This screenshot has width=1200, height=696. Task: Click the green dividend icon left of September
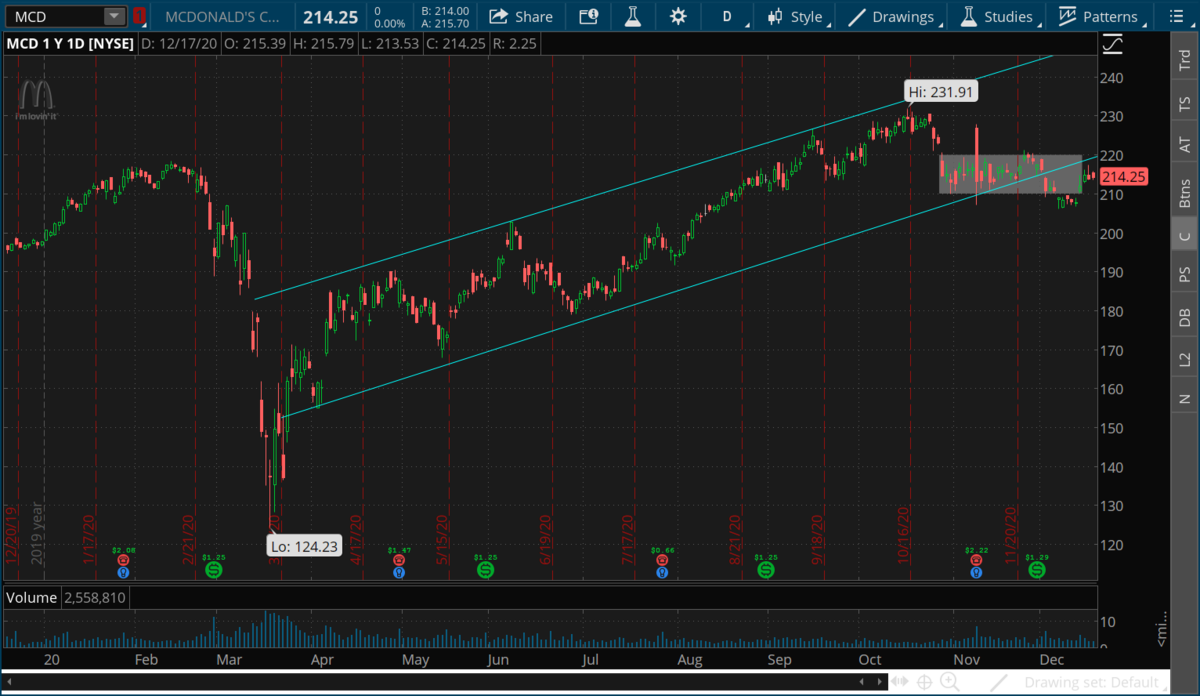(x=766, y=570)
